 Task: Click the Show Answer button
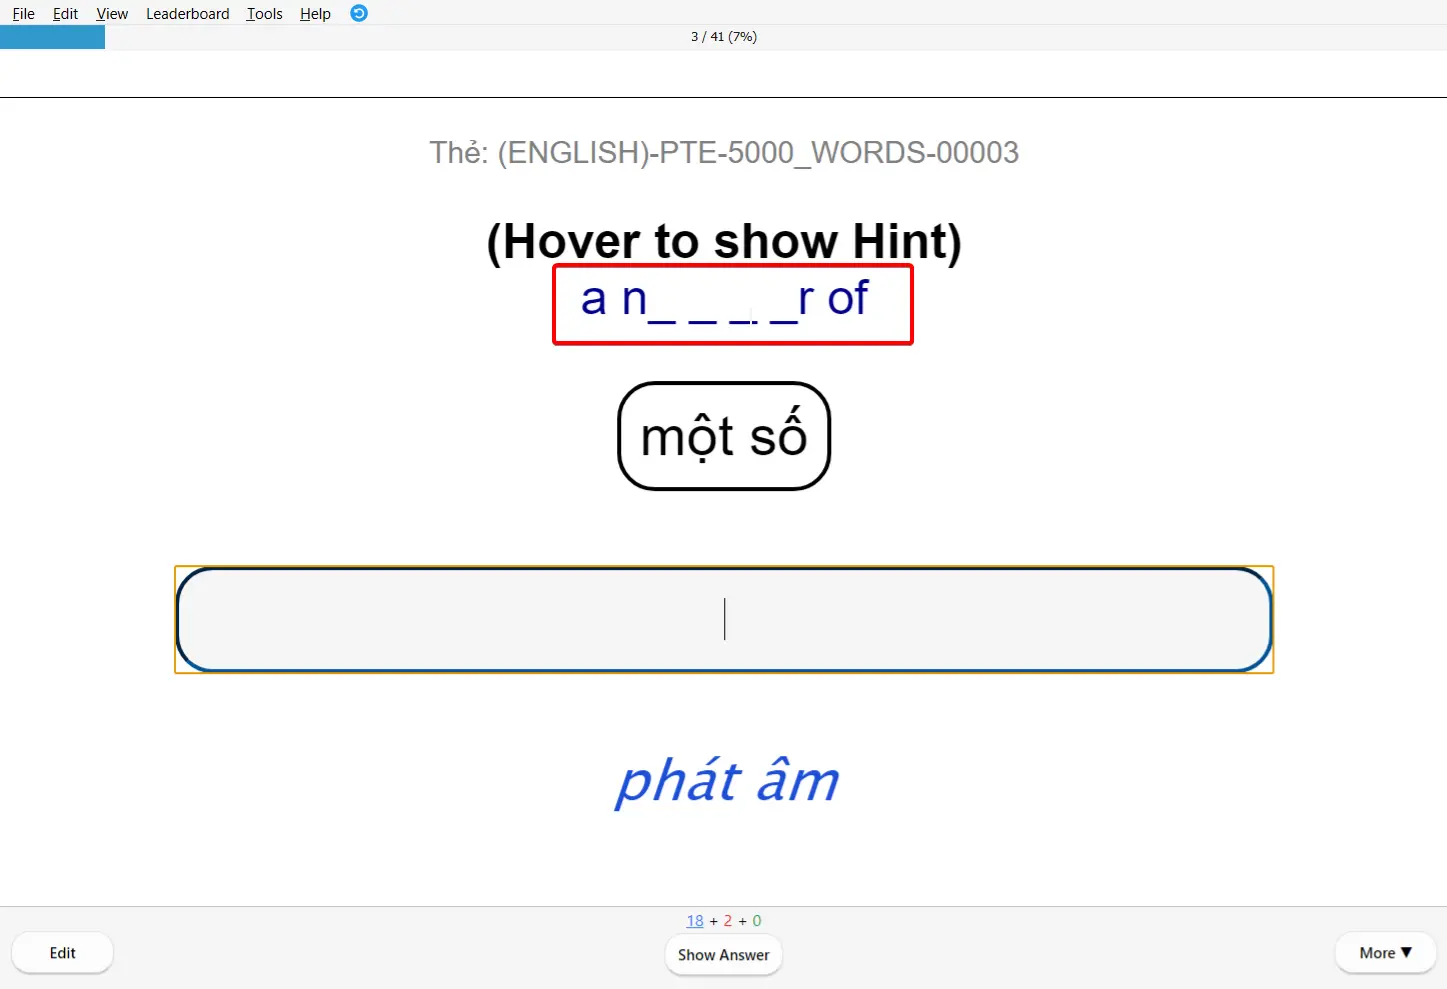click(x=723, y=954)
